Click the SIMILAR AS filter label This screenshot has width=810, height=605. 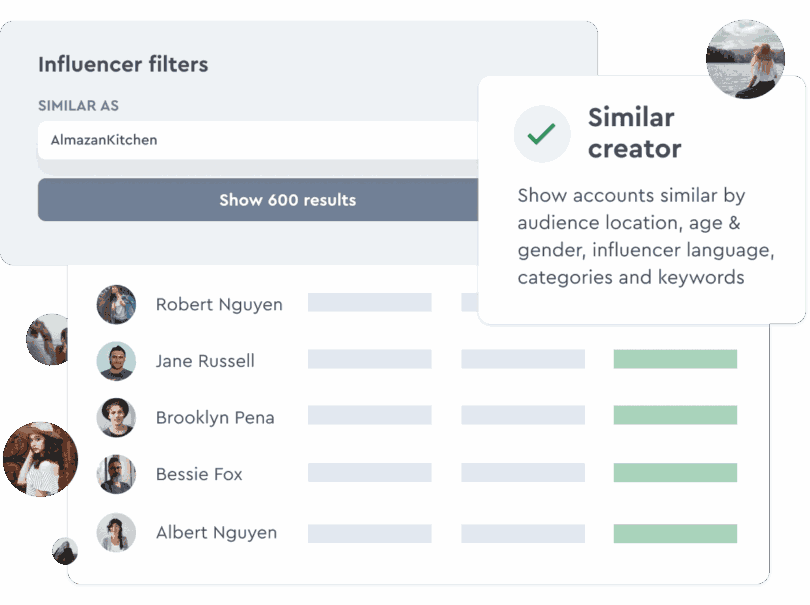77,105
